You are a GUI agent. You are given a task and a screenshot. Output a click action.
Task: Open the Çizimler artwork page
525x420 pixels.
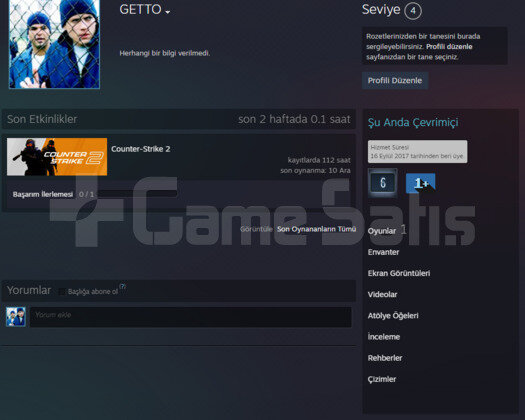[x=382, y=379]
